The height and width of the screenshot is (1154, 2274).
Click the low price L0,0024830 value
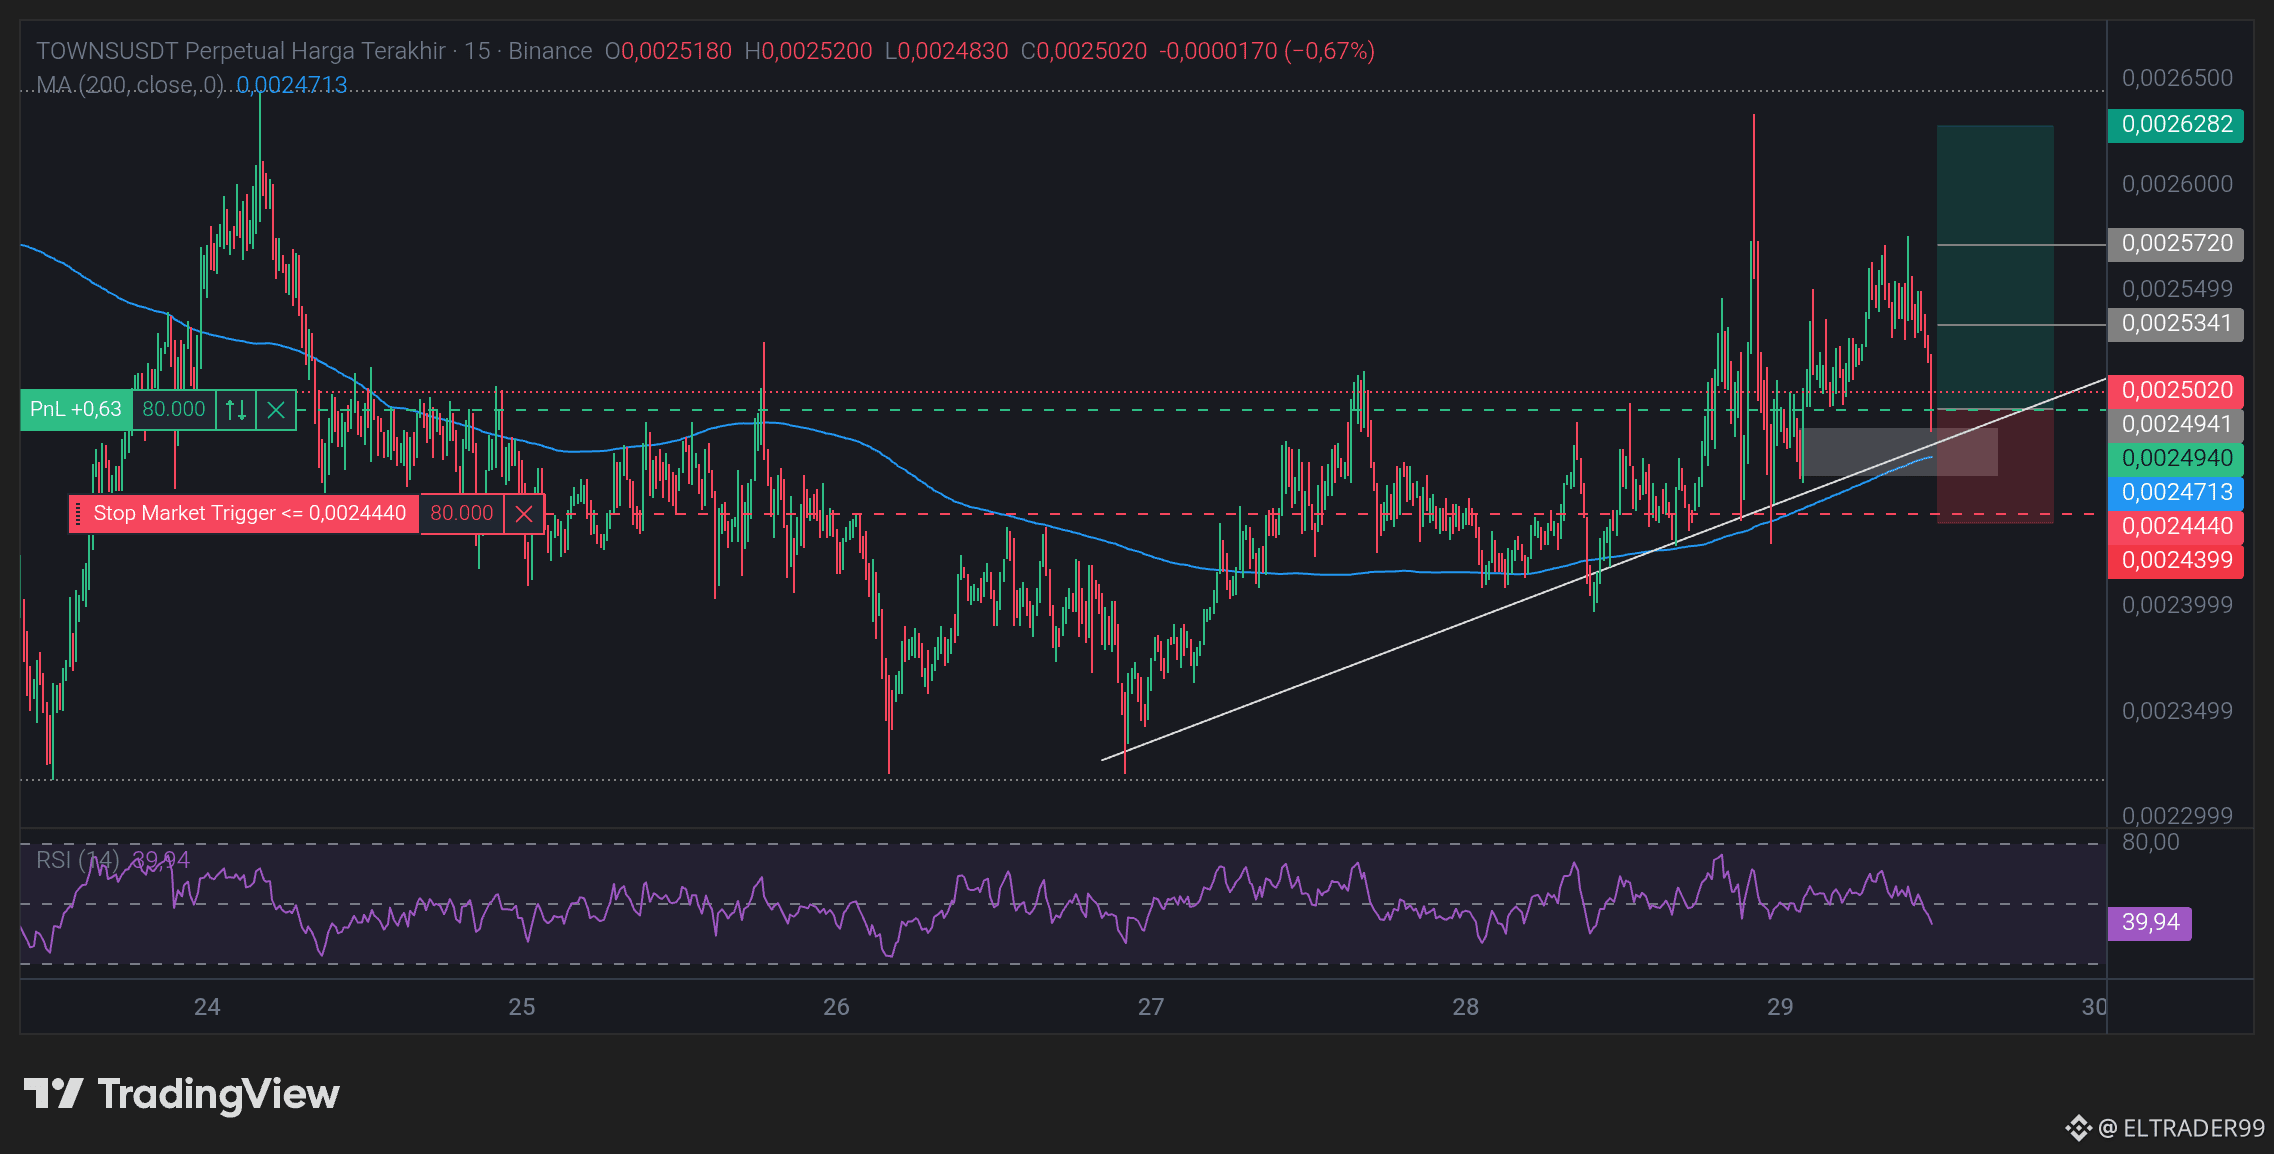946,51
